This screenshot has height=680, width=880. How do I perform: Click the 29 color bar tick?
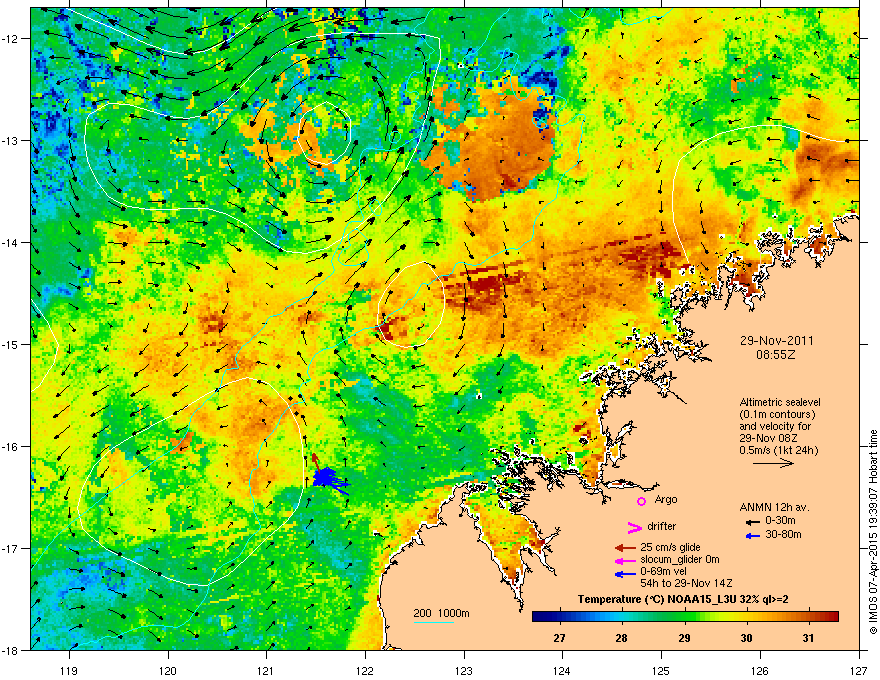click(x=684, y=638)
